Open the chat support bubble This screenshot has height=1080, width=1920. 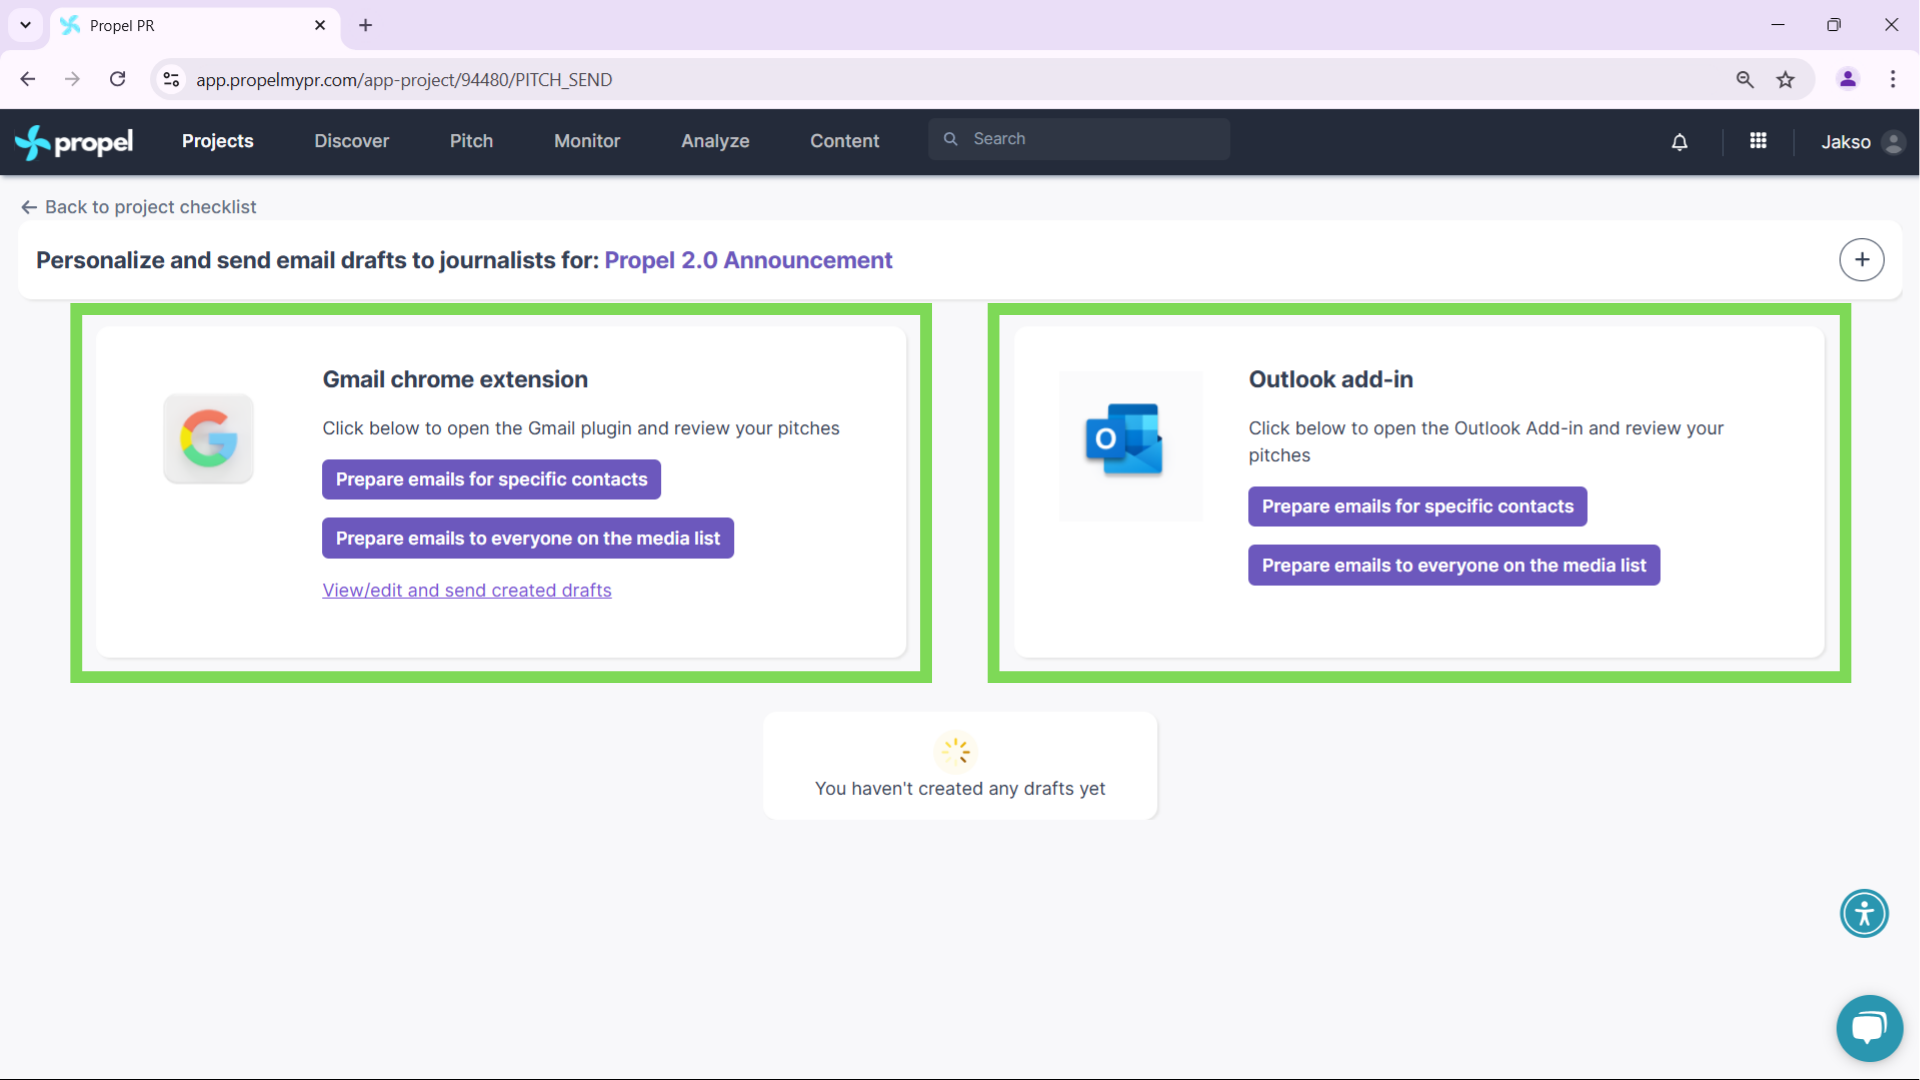point(1869,1028)
